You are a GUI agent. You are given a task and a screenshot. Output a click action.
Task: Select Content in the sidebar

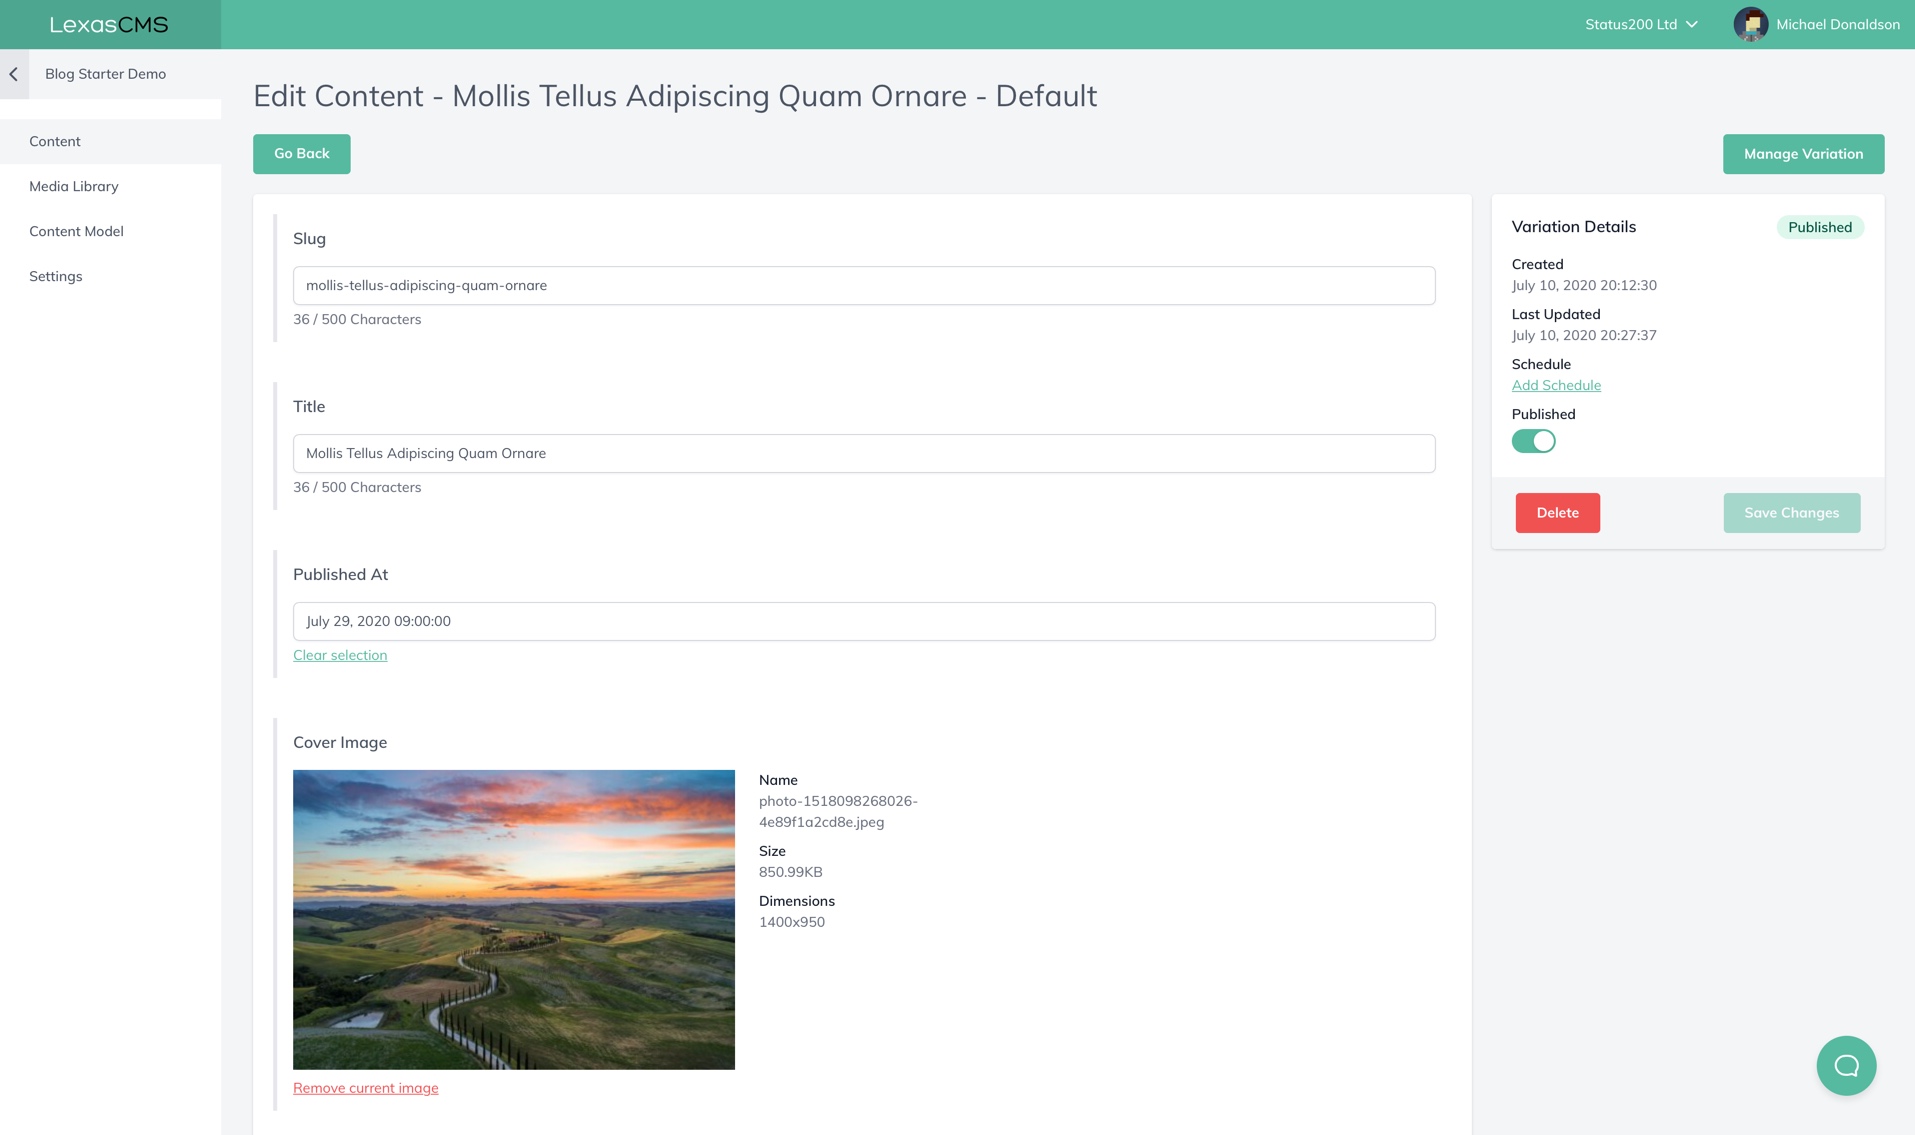(x=55, y=141)
